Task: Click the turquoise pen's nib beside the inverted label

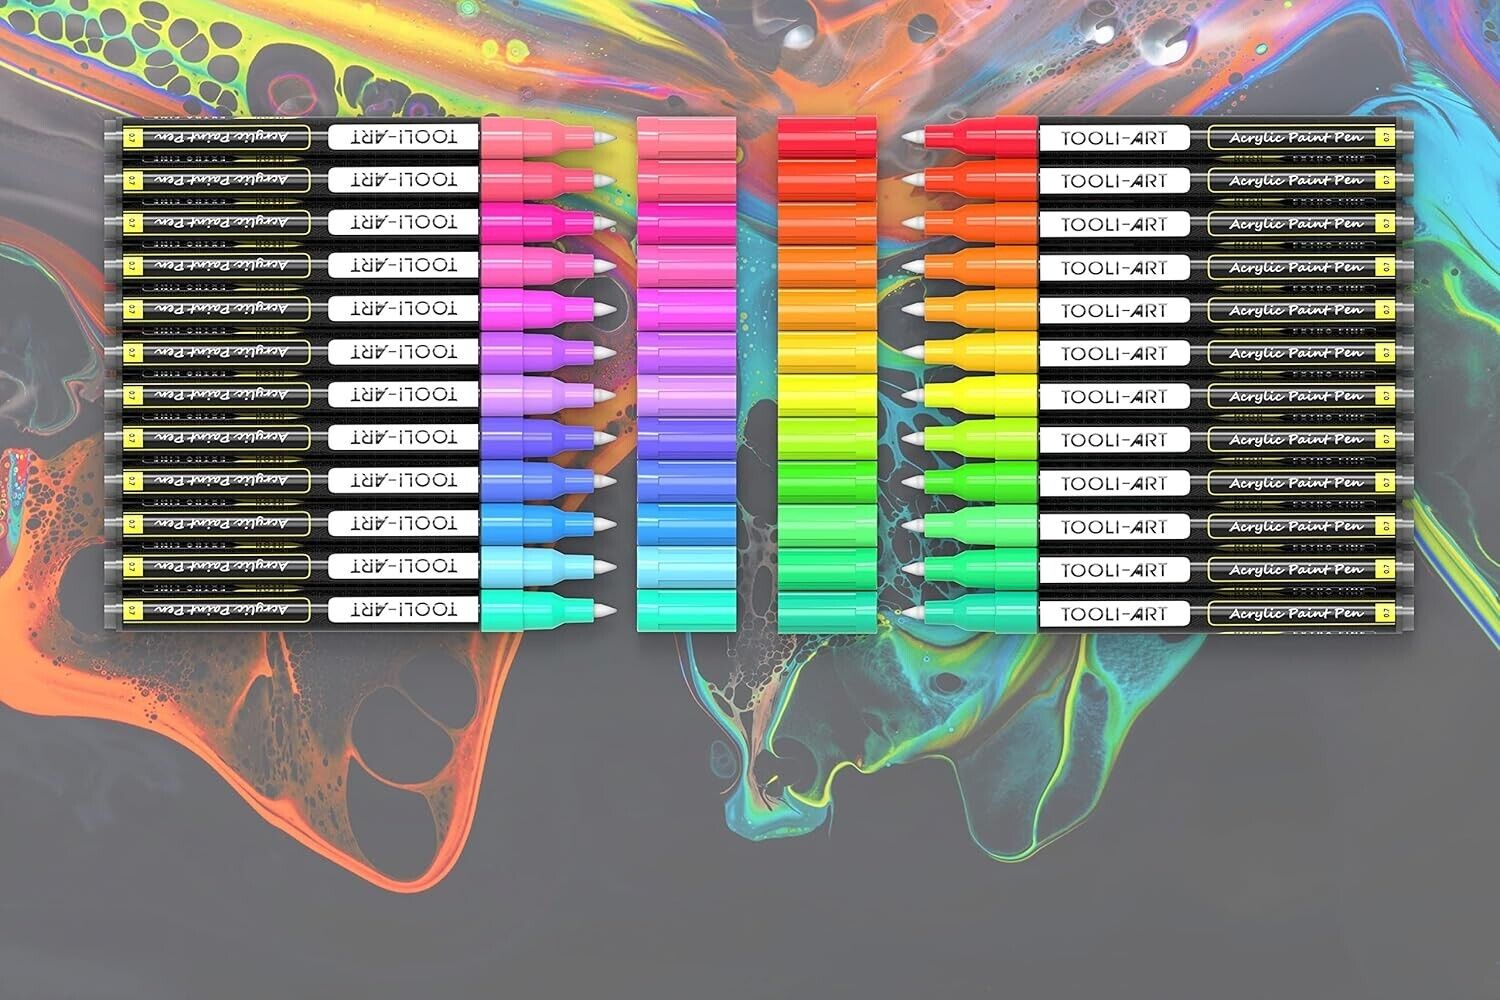Action: [x=604, y=609]
